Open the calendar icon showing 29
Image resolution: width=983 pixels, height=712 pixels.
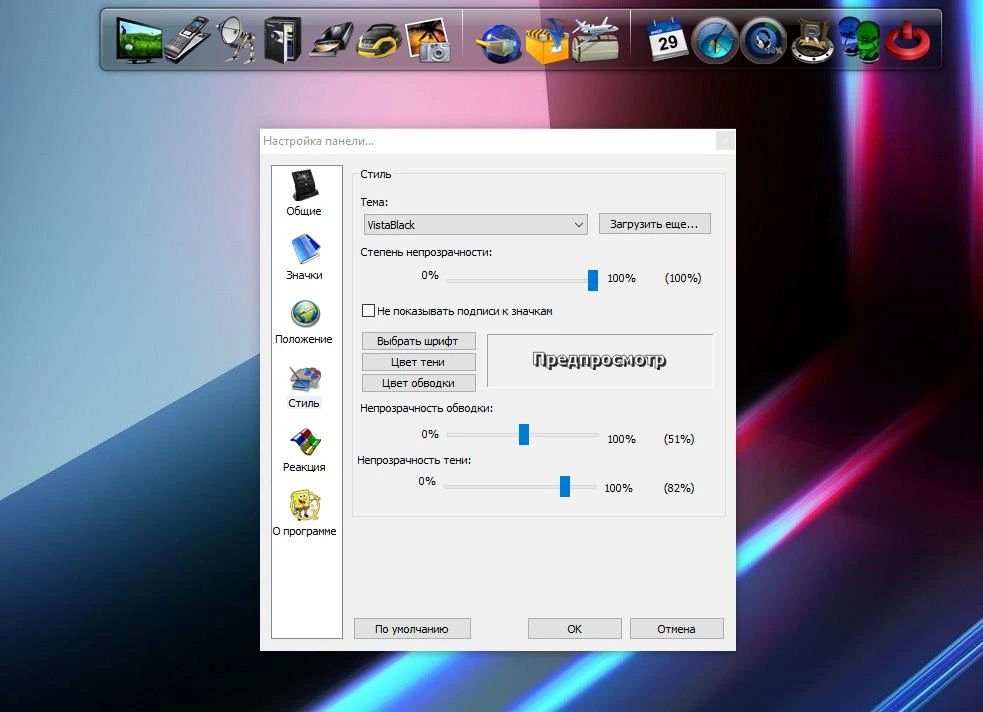point(666,40)
